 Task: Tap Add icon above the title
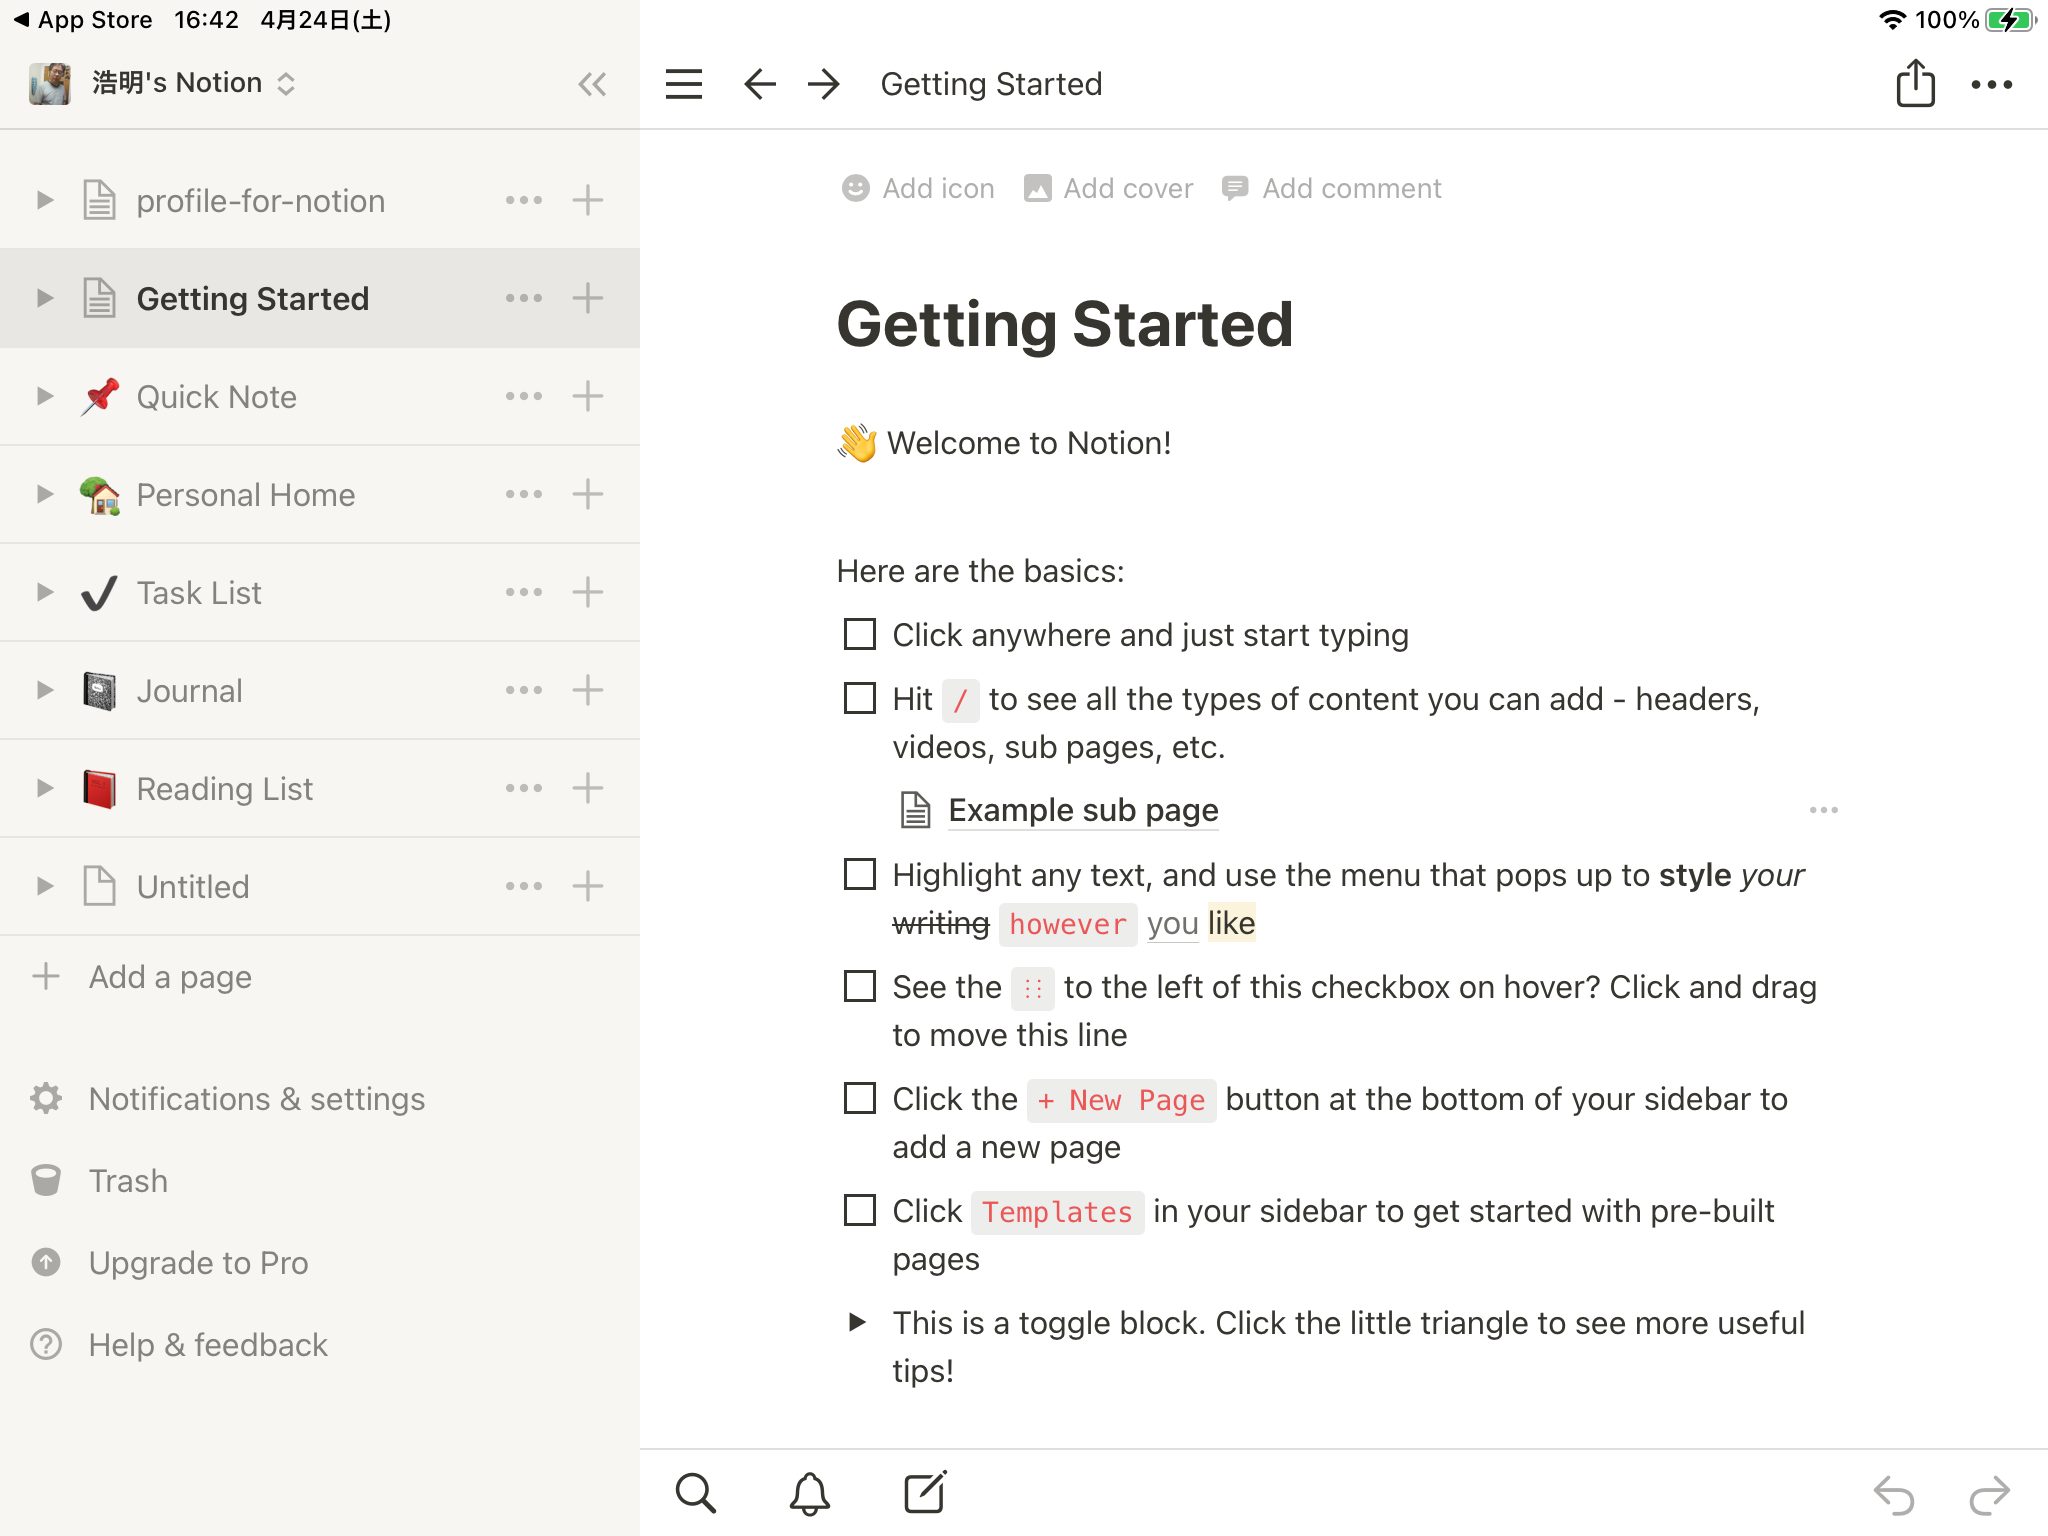[x=918, y=188]
